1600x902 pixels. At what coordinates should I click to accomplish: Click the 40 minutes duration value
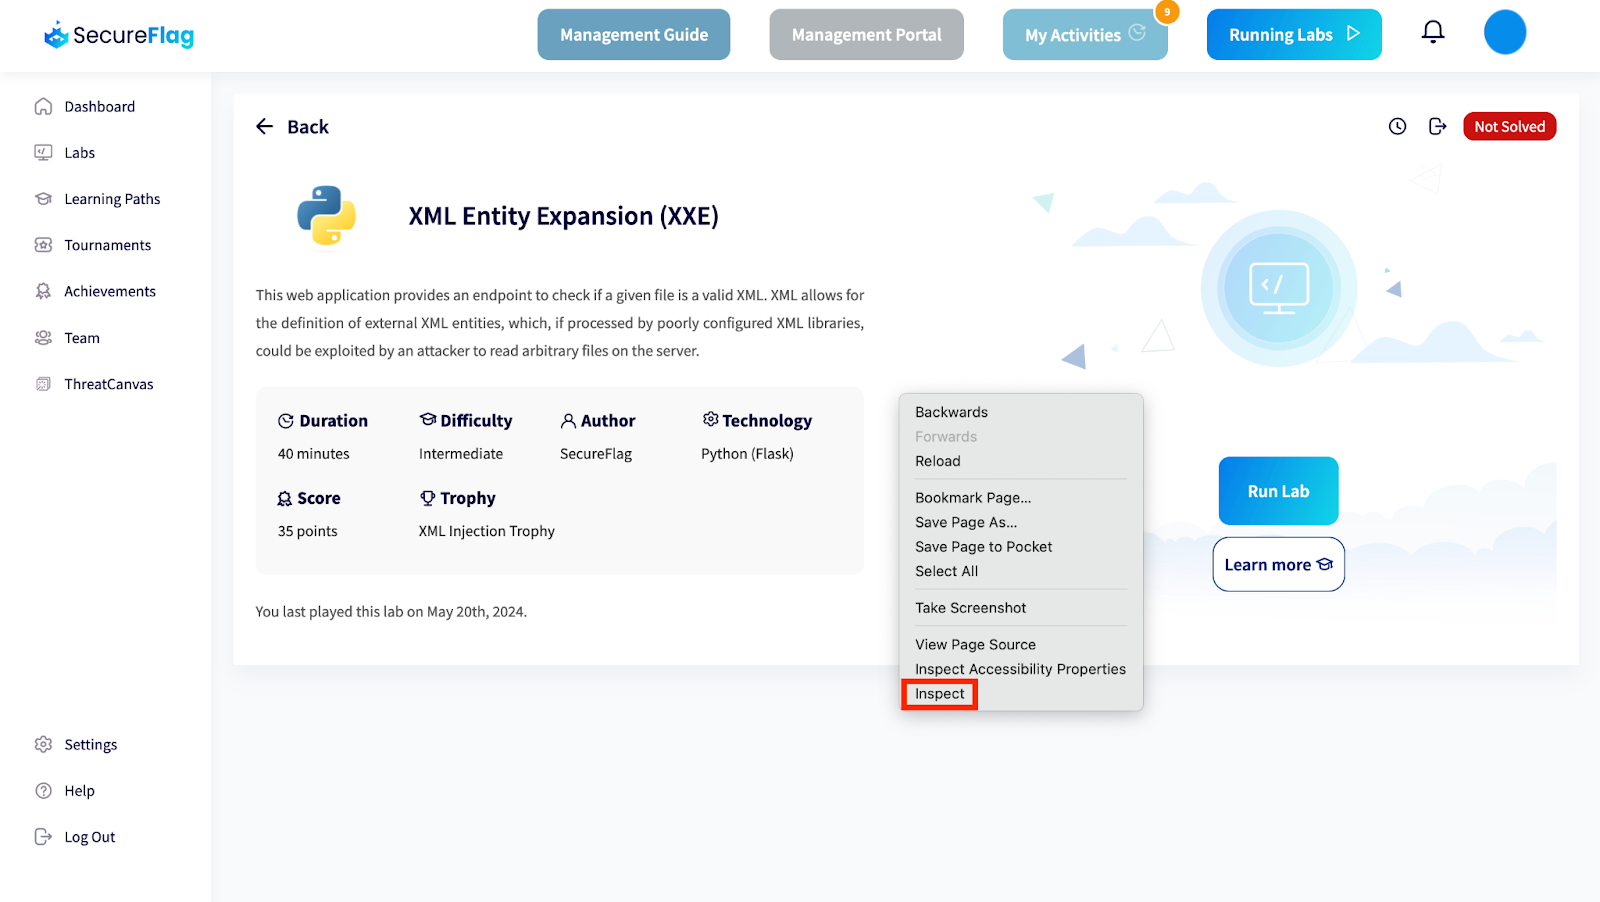coord(314,454)
